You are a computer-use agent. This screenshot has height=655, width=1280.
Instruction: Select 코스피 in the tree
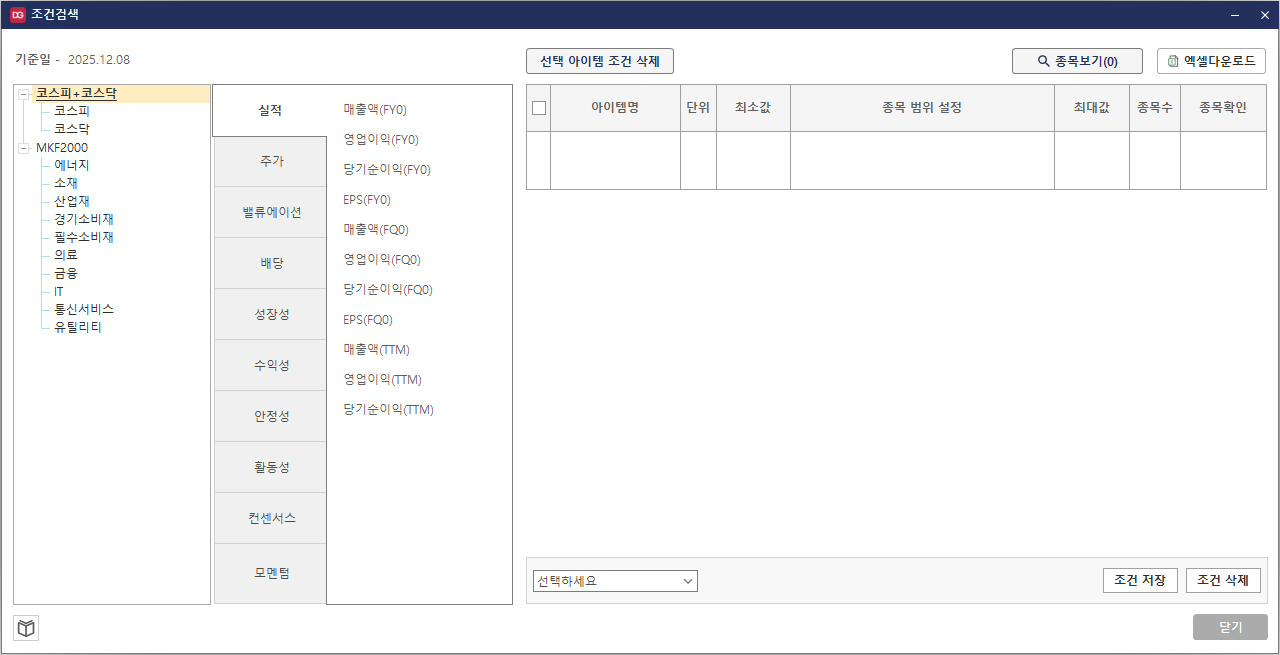(71, 111)
